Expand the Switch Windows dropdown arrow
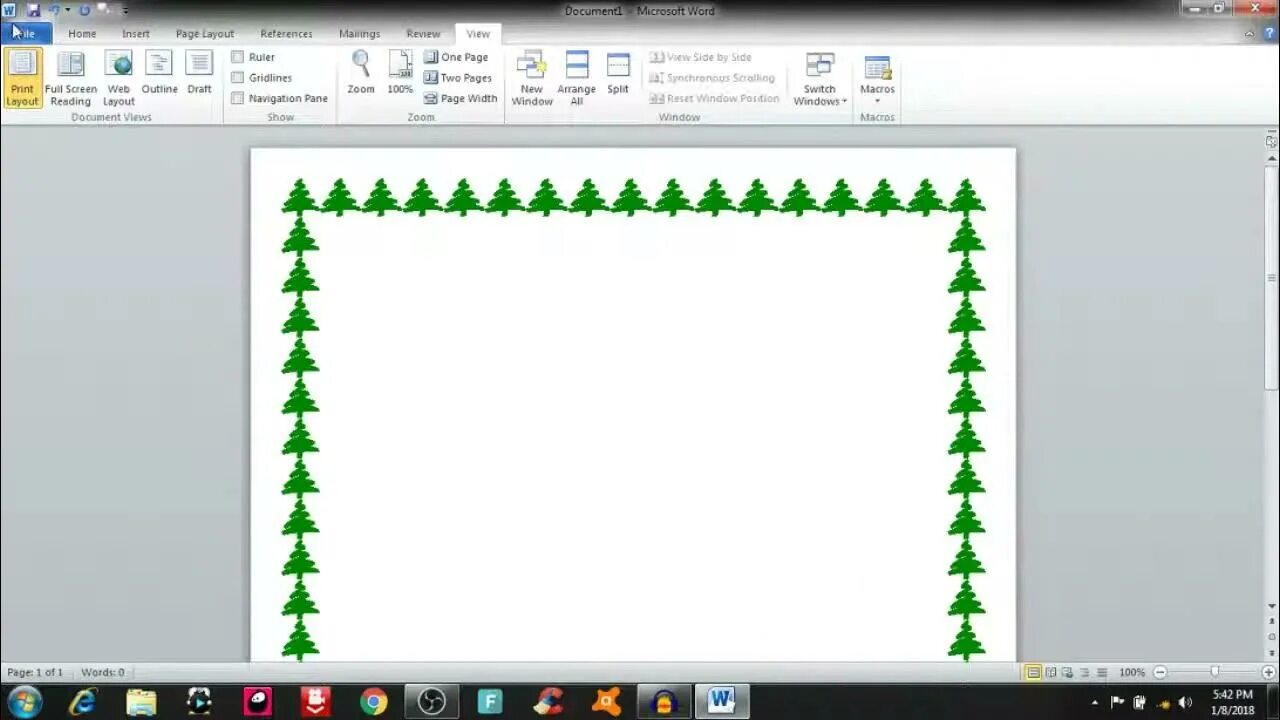Viewport: 1280px width, 720px height. coord(844,101)
